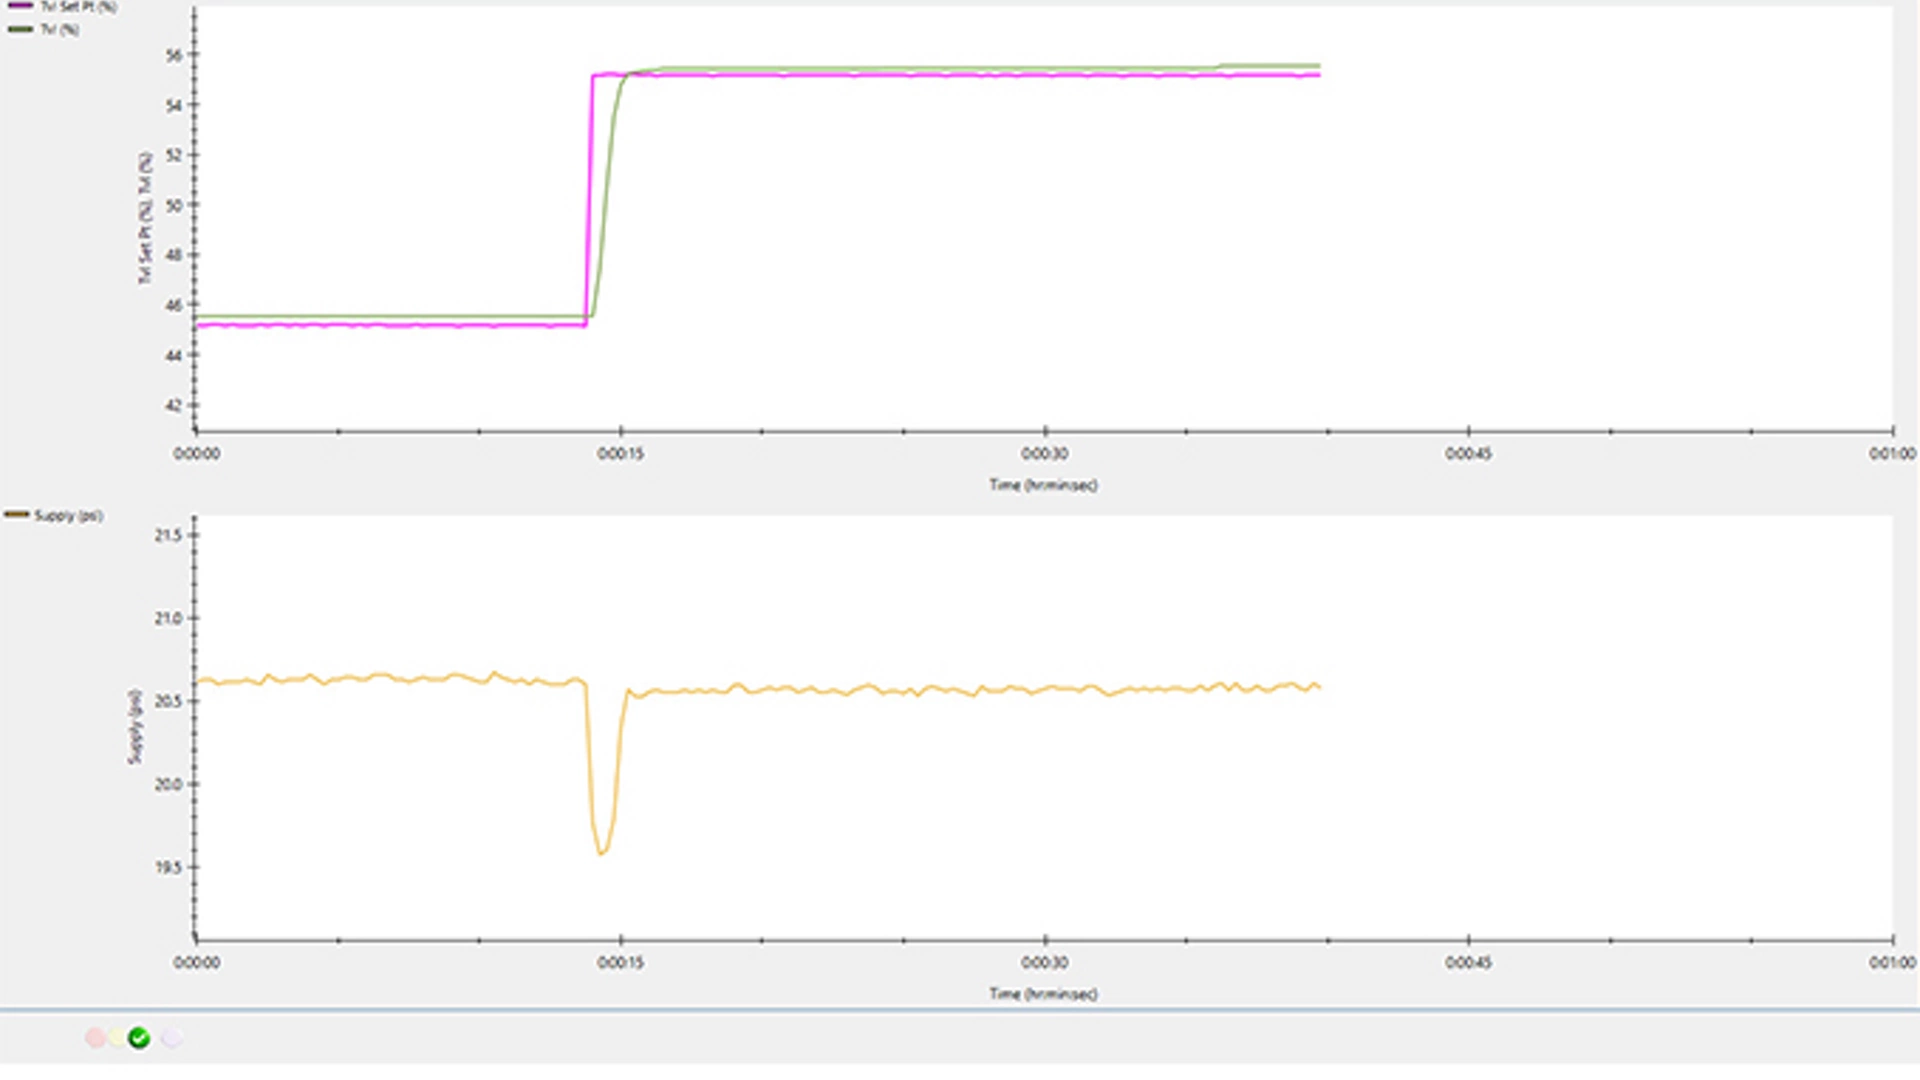Screen dimensions: 1920x1080
Task: Click the lowest point of the supply pressure dip
Action: click(x=601, y=853)
